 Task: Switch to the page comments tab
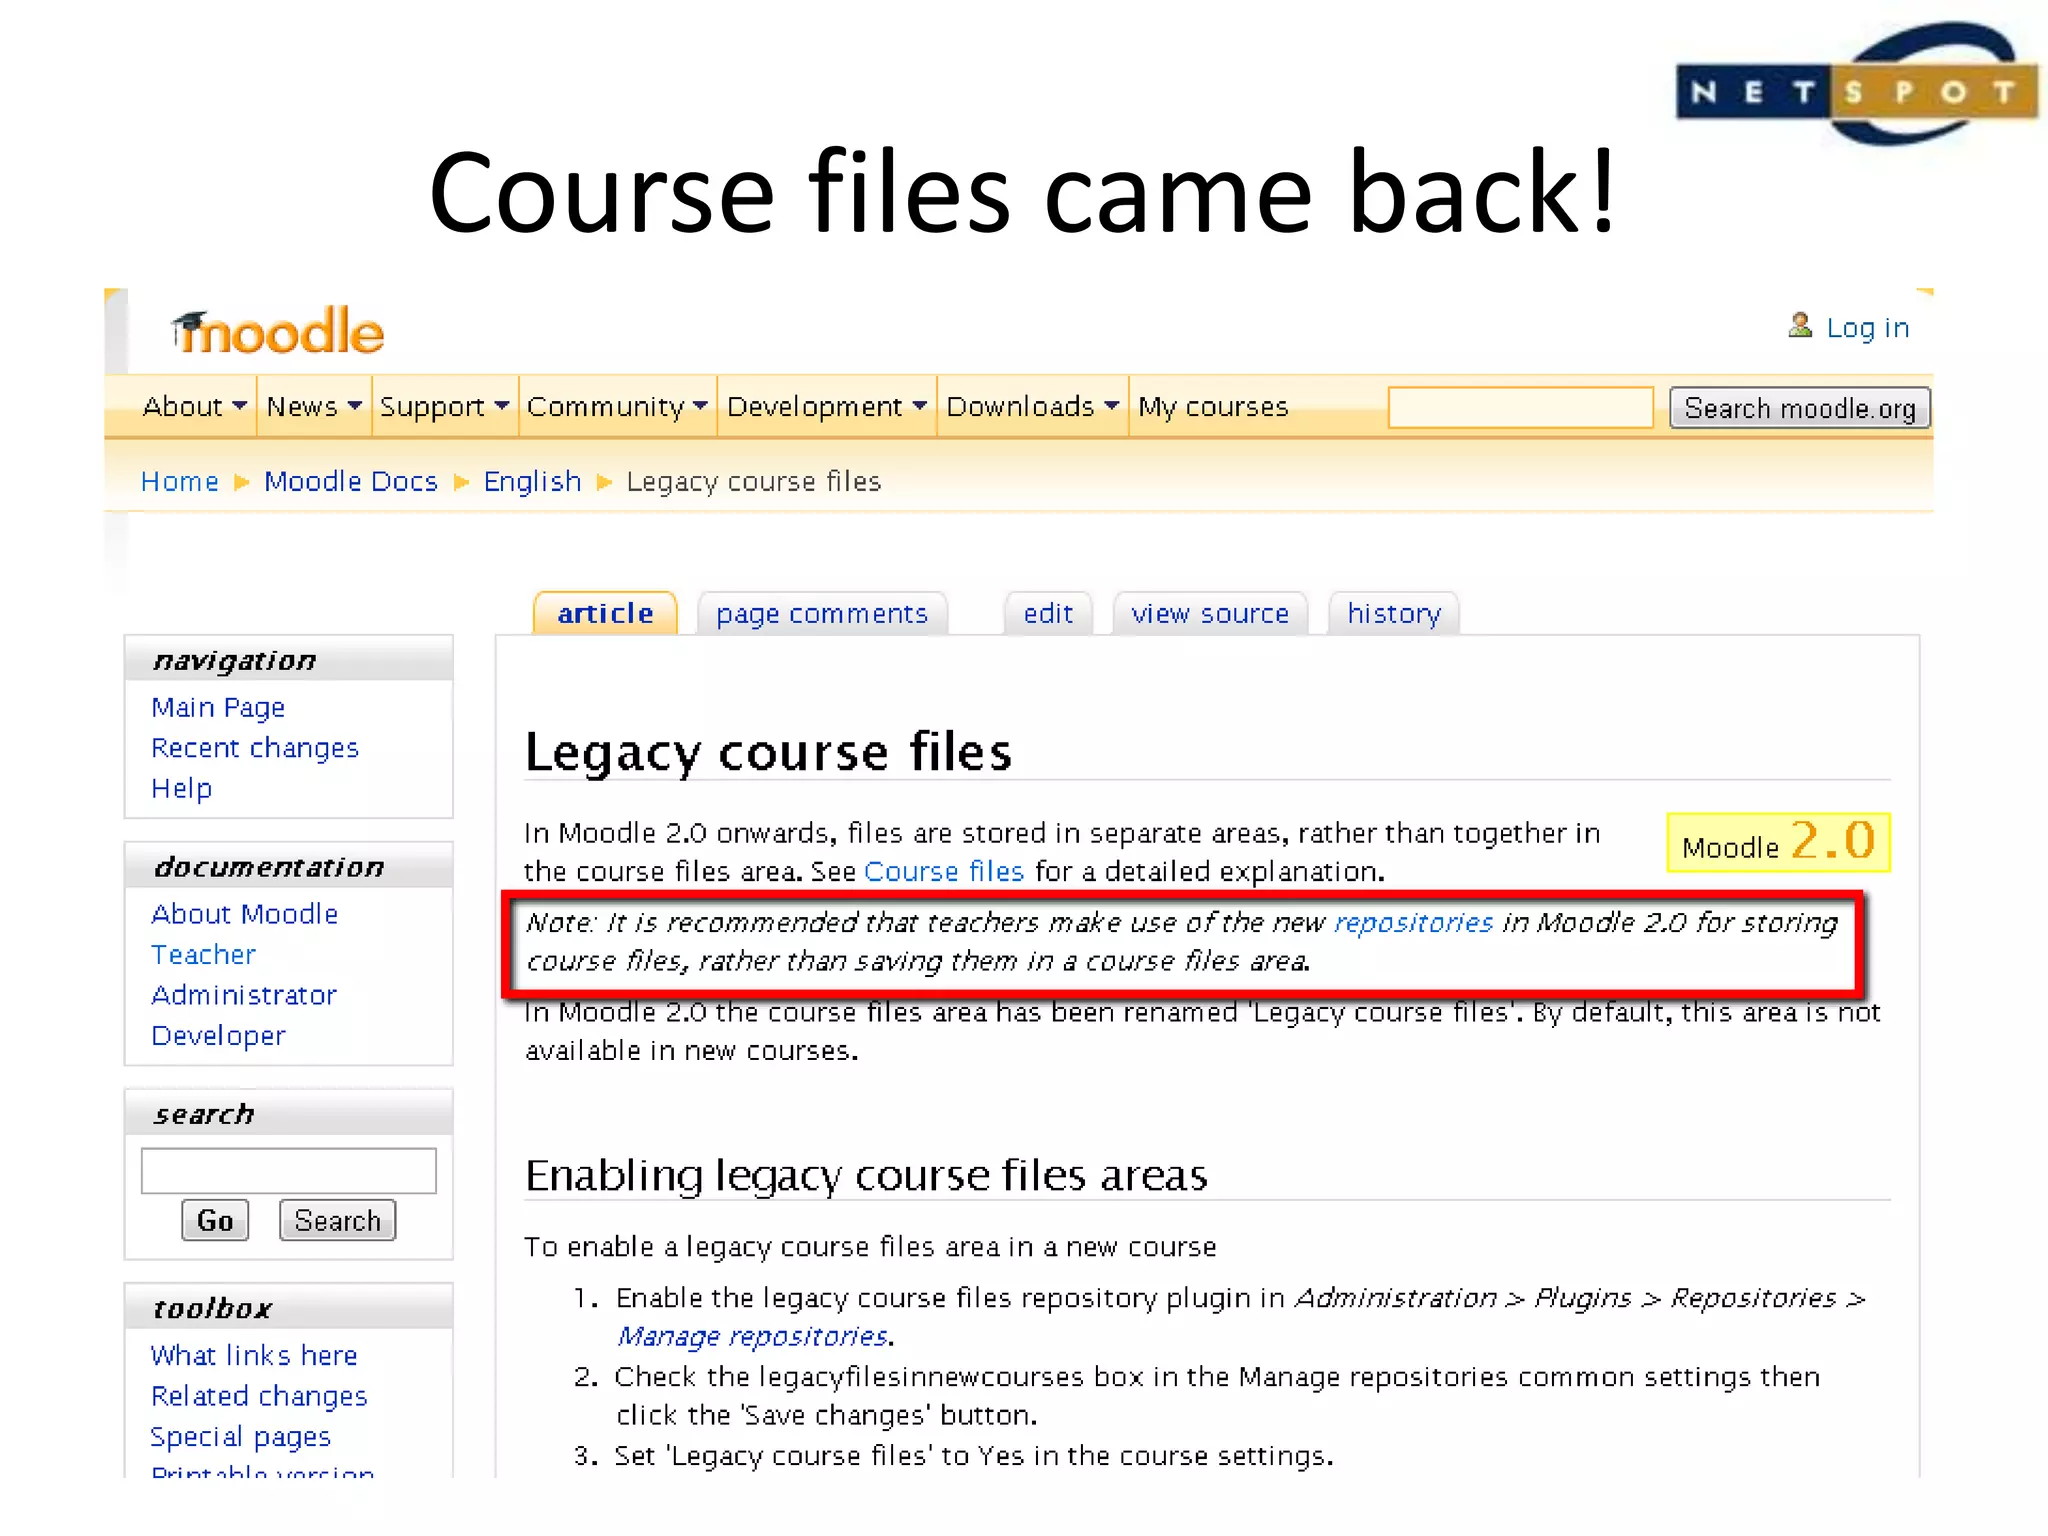click(822, 613)
